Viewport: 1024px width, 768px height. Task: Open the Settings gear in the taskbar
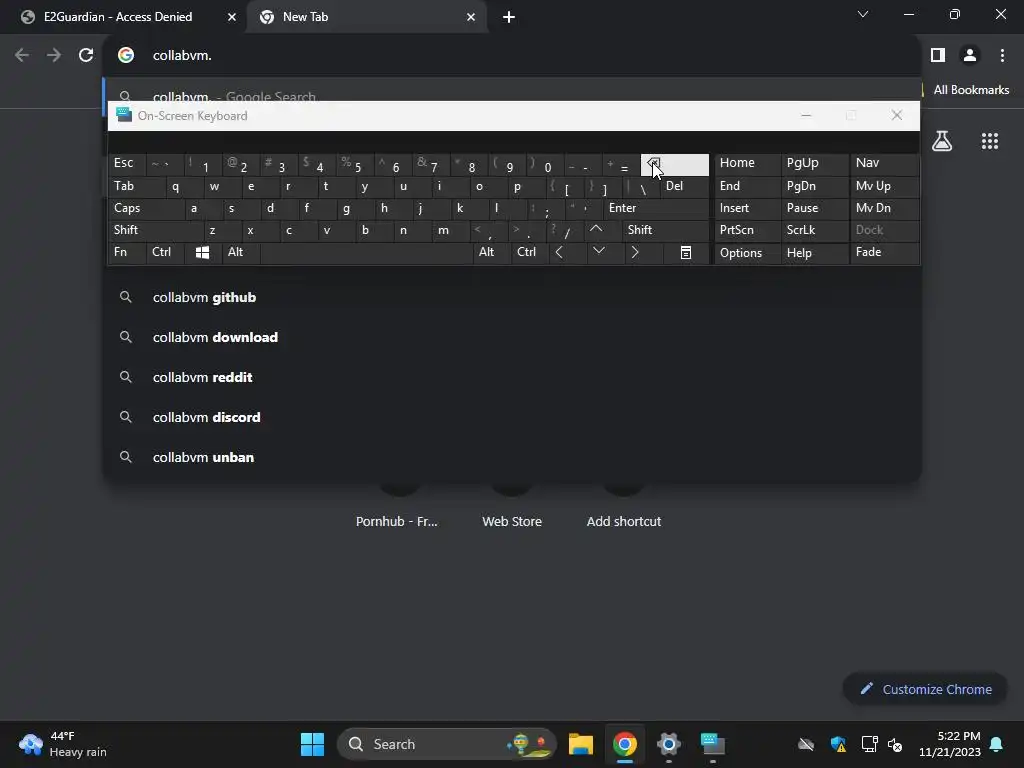669,744
